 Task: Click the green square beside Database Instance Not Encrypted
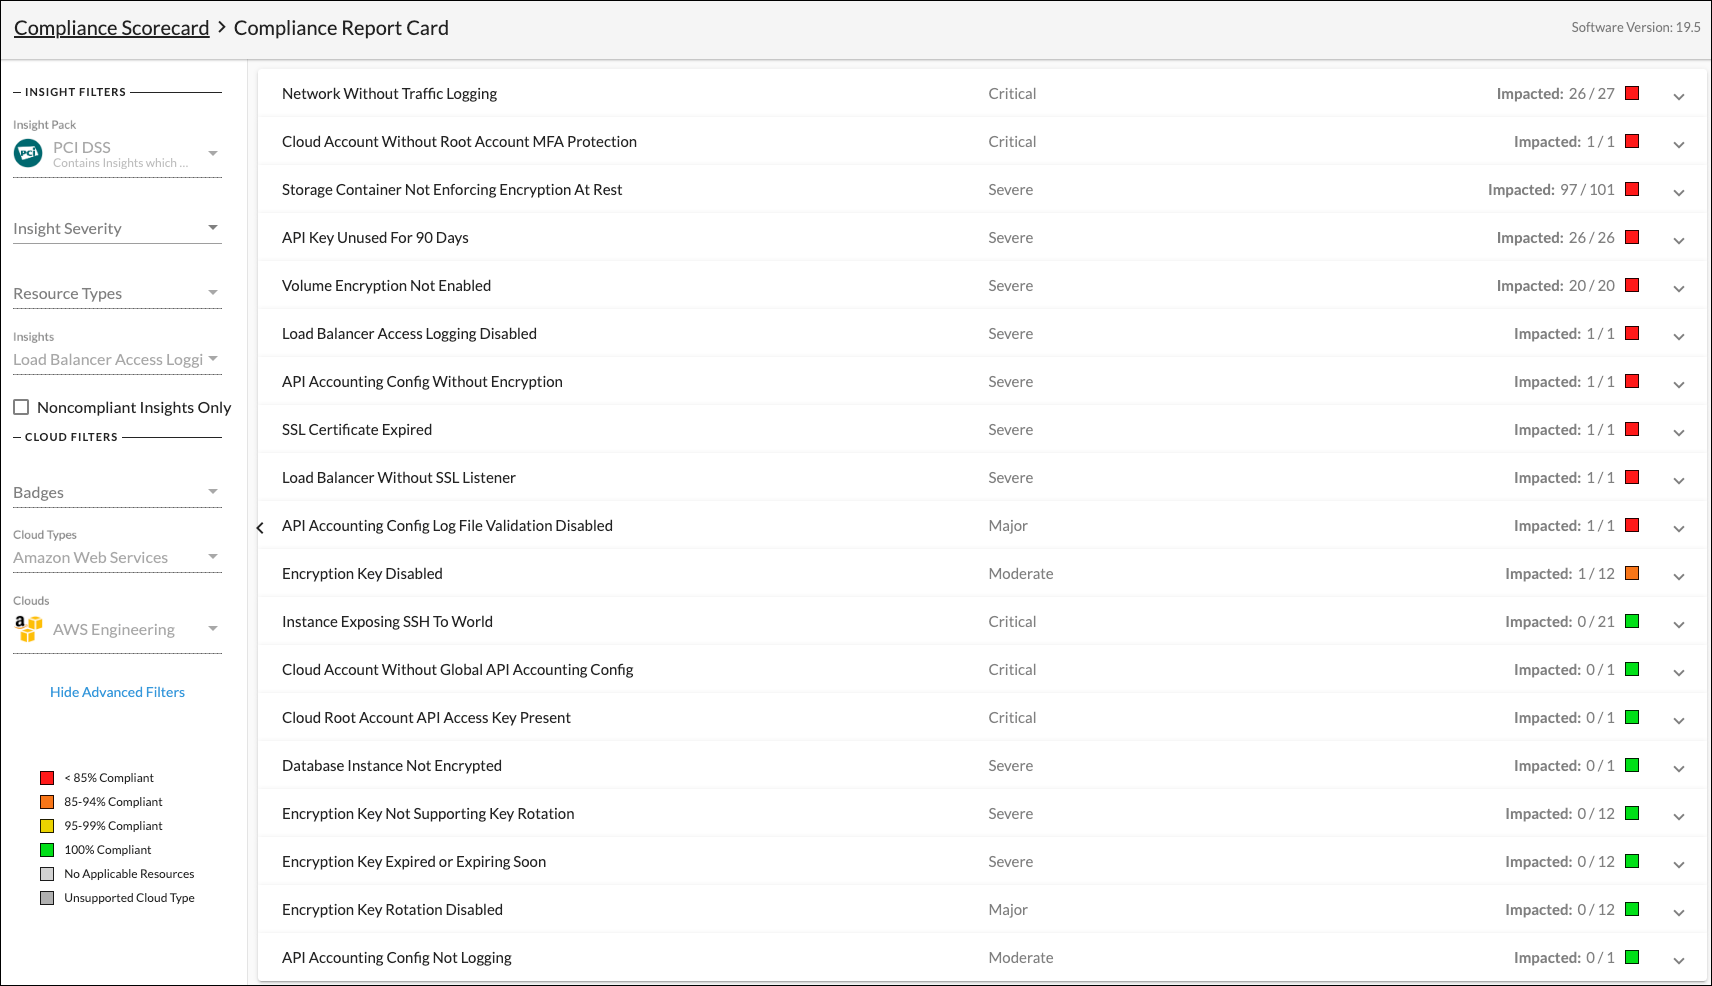1632,765
